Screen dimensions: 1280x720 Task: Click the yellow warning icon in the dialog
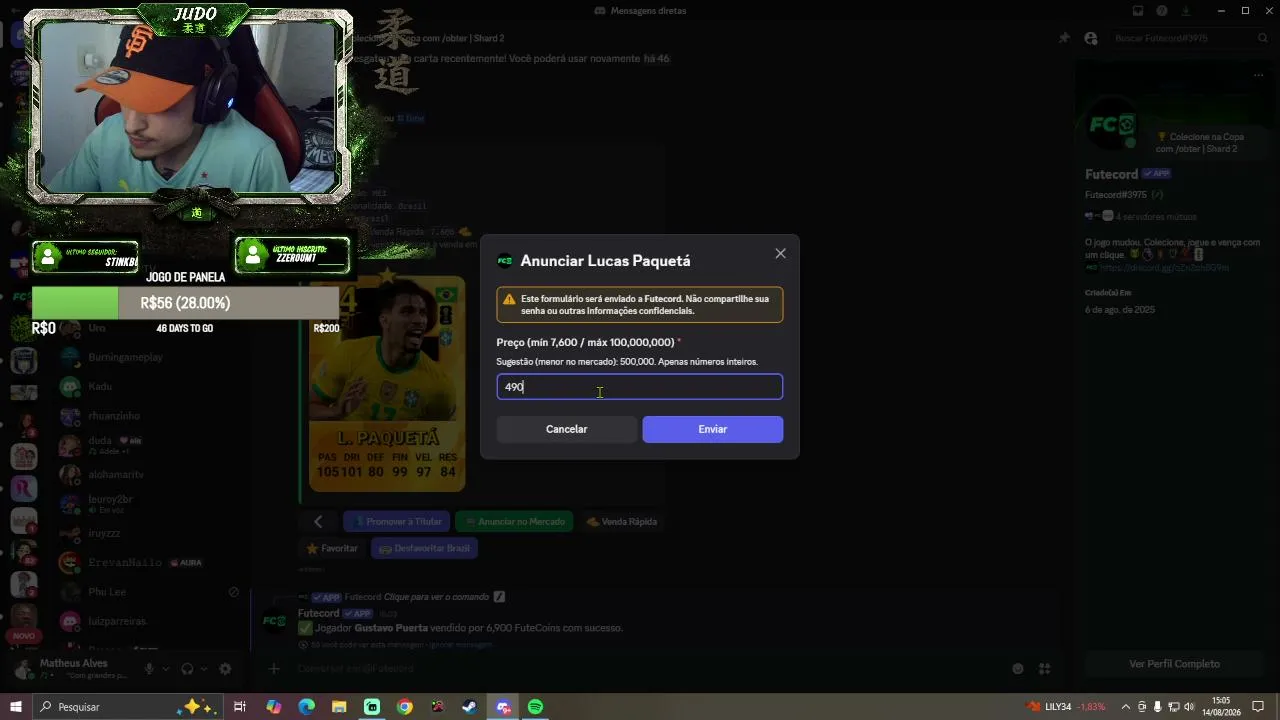(x=509, y=299)
